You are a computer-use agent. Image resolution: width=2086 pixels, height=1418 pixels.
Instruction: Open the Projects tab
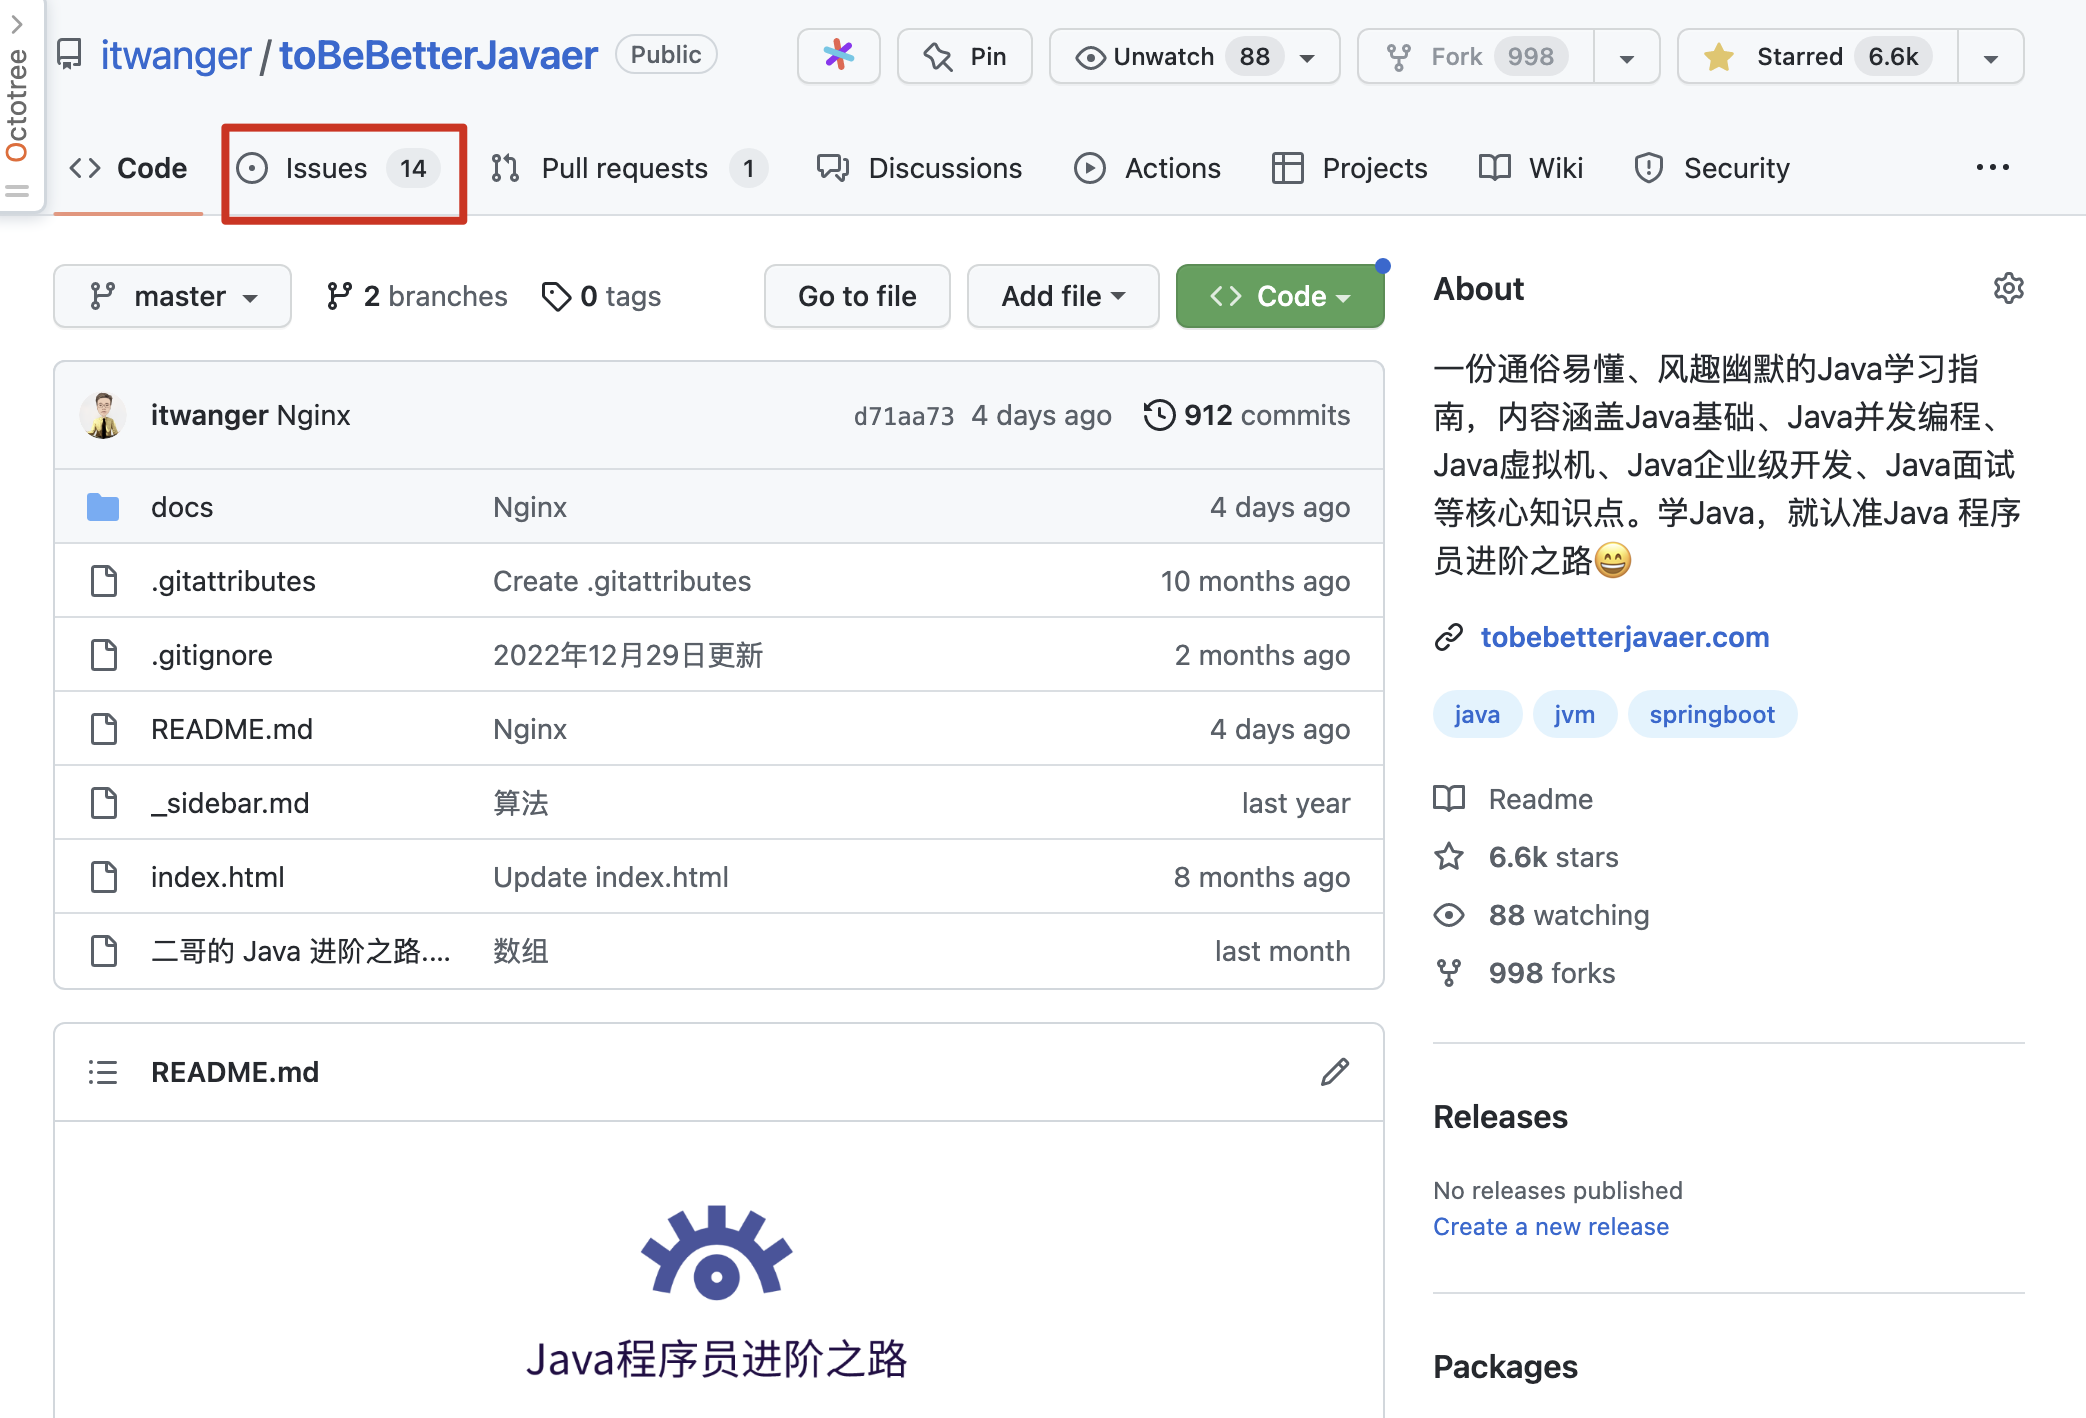click(1349, 168)
